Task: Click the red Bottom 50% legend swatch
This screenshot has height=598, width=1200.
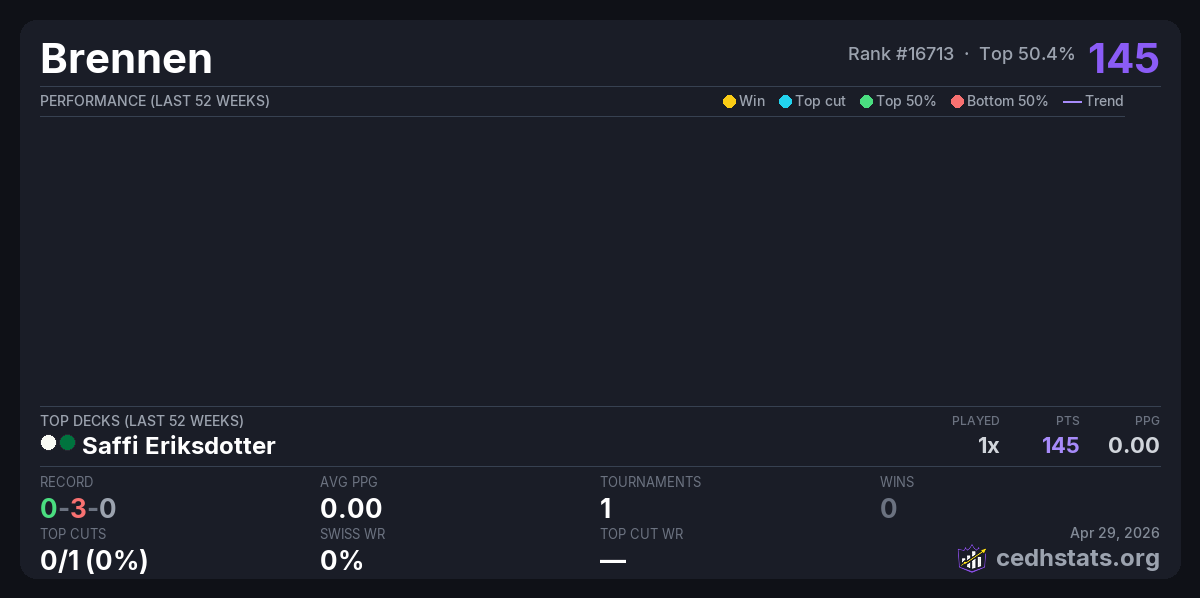Action: click(957, 101)
